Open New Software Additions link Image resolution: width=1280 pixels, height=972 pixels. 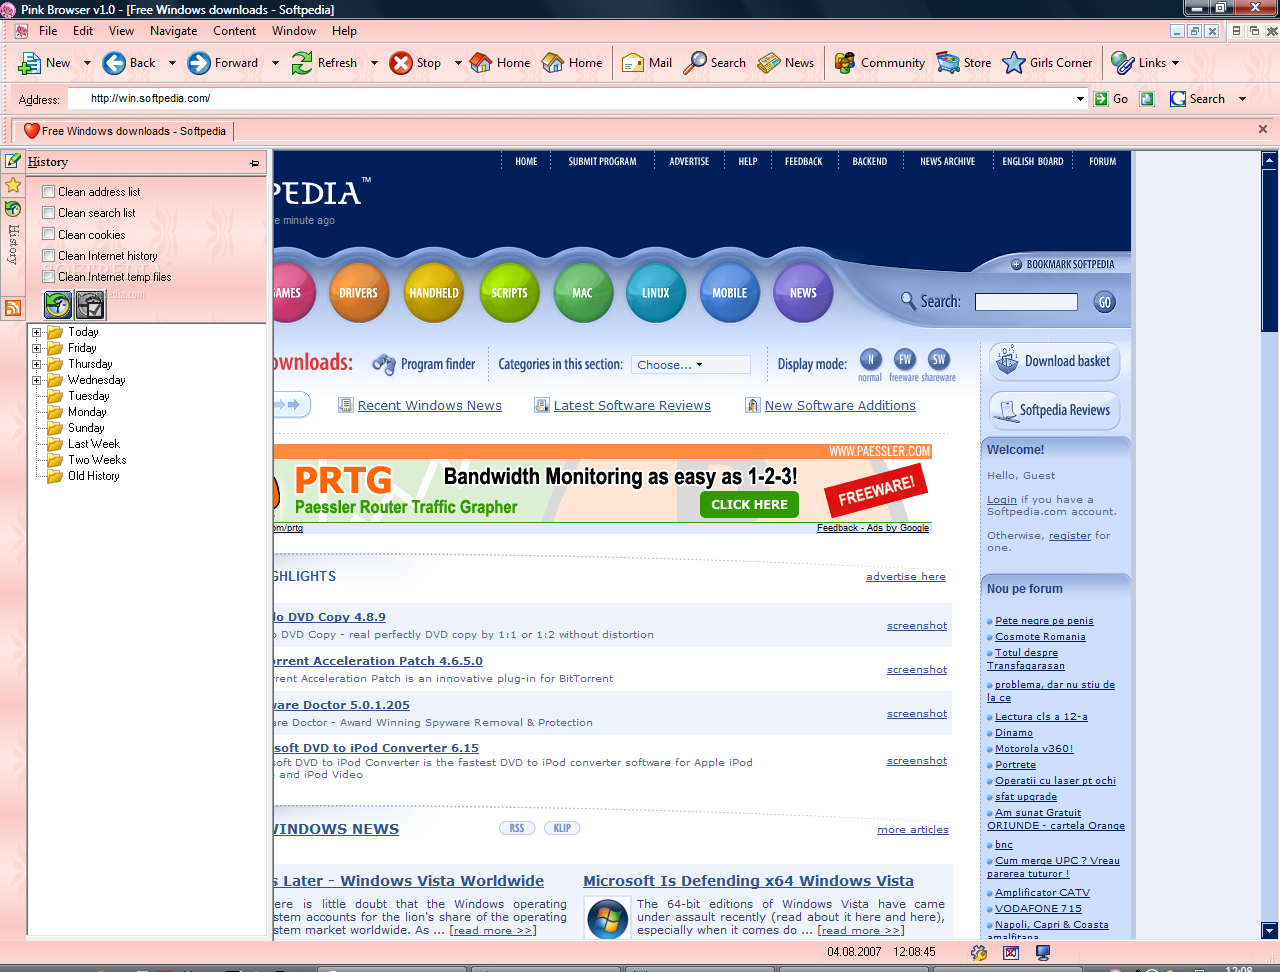tap(840, 405)
